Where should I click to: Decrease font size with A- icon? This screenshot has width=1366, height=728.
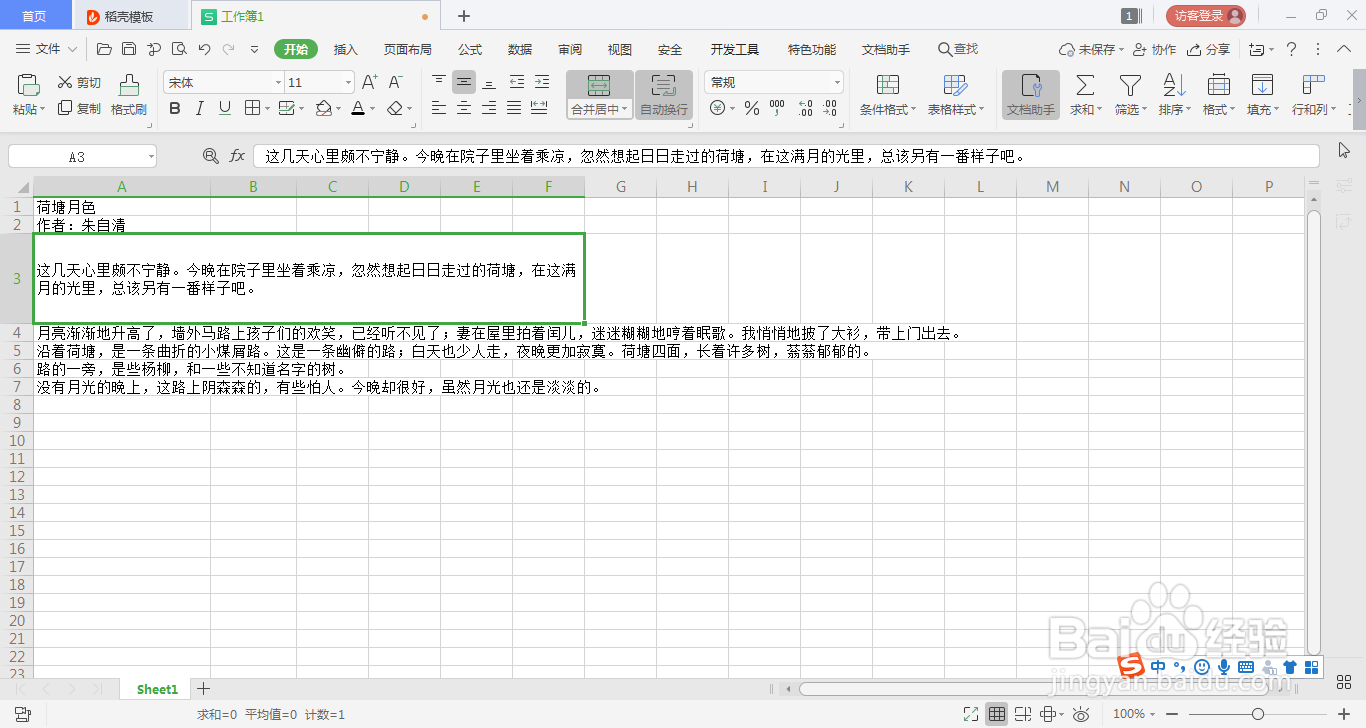395,82
